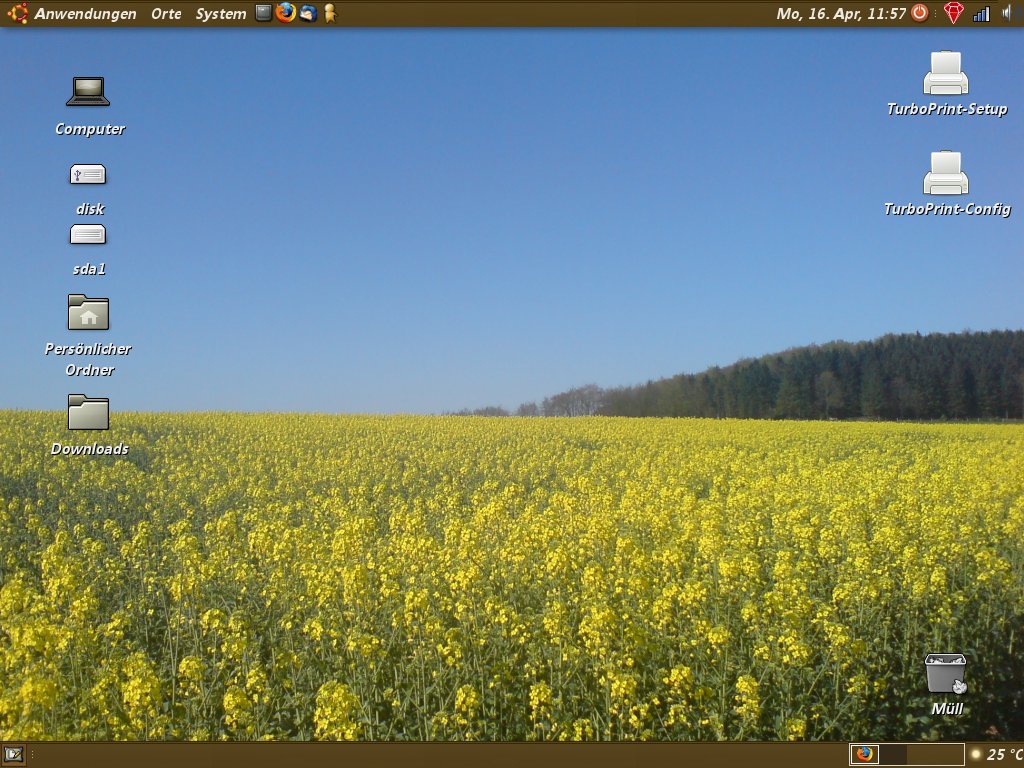The width and height of the screenshot is (1024, 768).
Task: Launch the terminal from the top panel
Action: click(263, 12)
